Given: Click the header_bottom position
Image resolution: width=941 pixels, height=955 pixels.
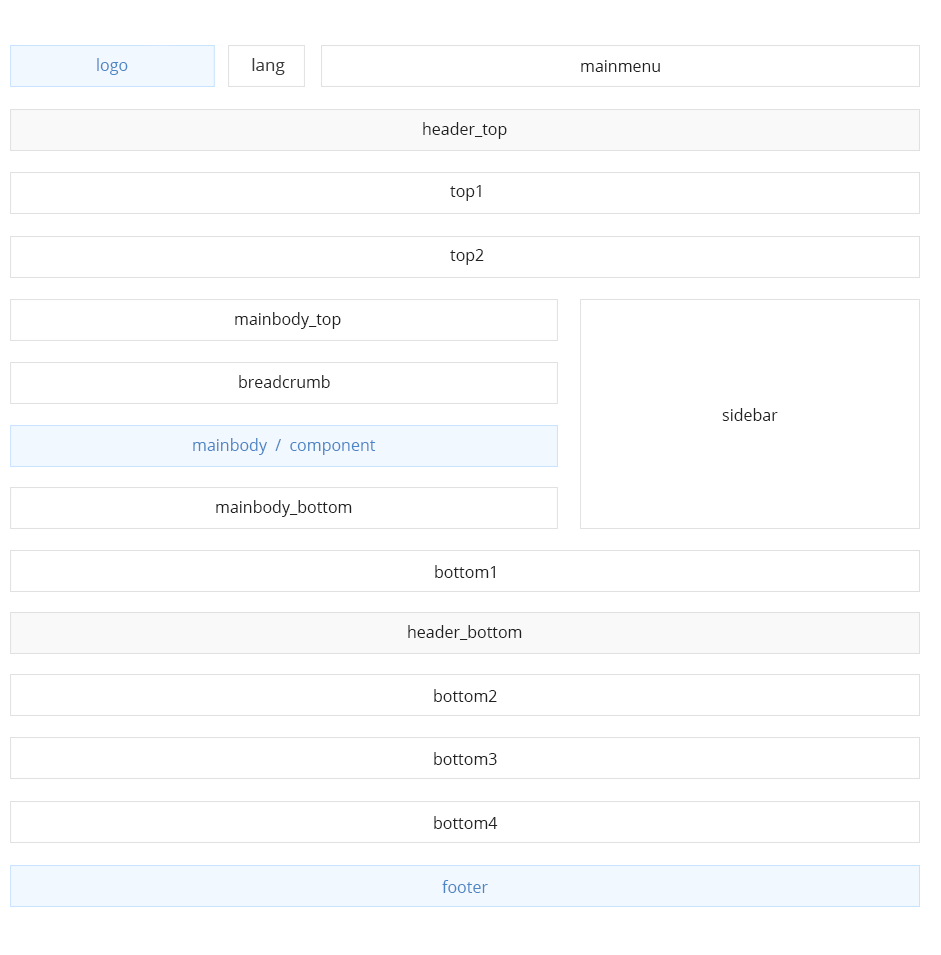Looking at the screenshot, I should pyautogui.click(x=465, y=633).
